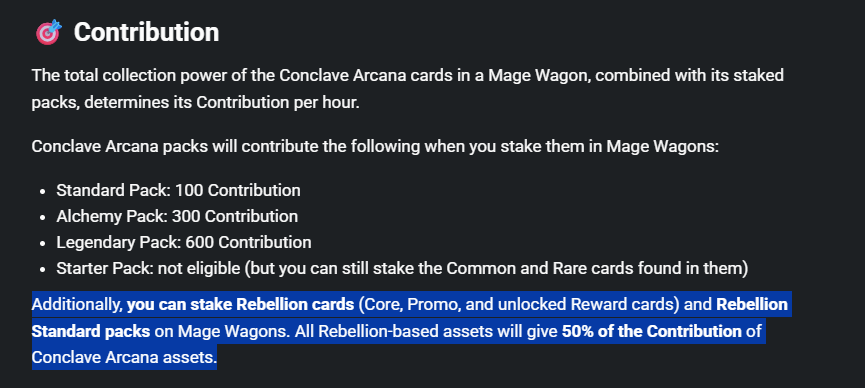Click bold text 'Standard packs'
Screen dimensions: 865x388
click(x=91, y=331)
